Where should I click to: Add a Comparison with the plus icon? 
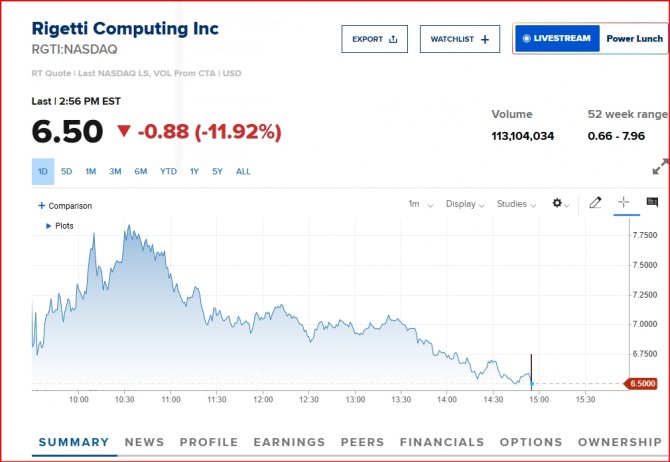[42, 206]
